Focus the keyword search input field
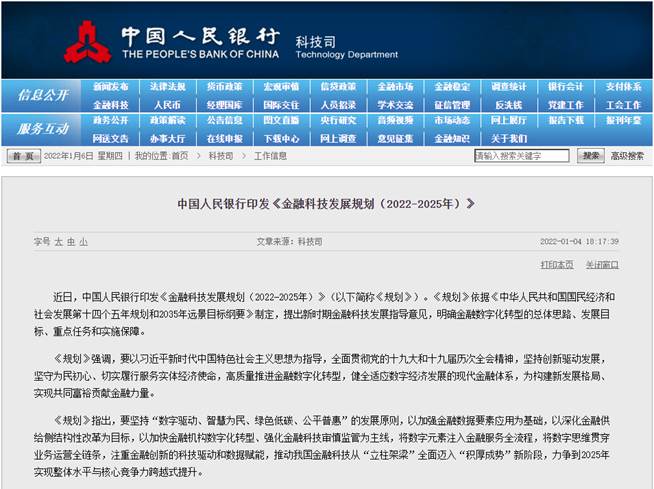654x489 pixels. pos(524,156)
